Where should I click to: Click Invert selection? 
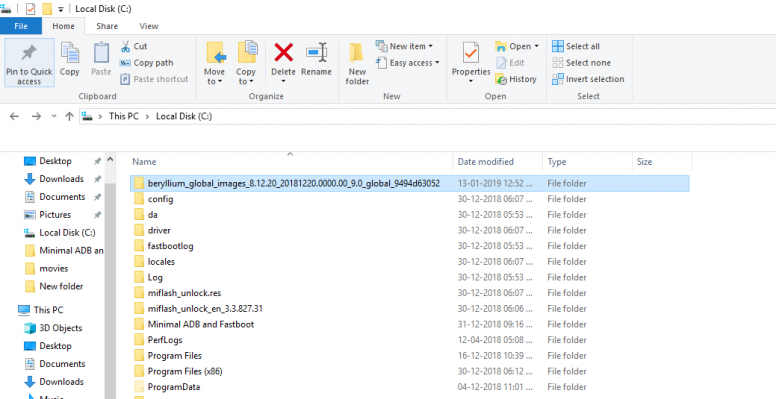[588, 79]
